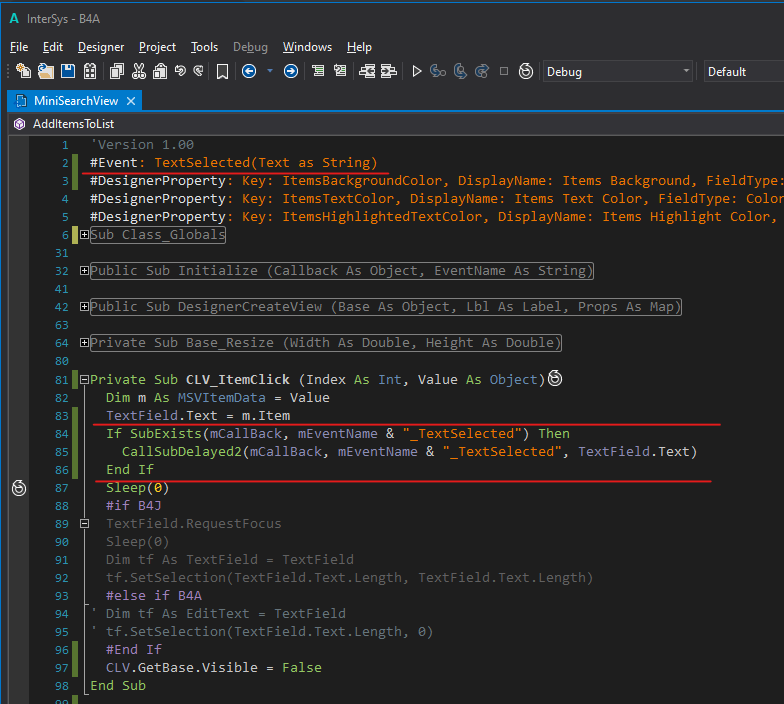
Task: Open the Designer menu
Action: [x=101, y=47]
